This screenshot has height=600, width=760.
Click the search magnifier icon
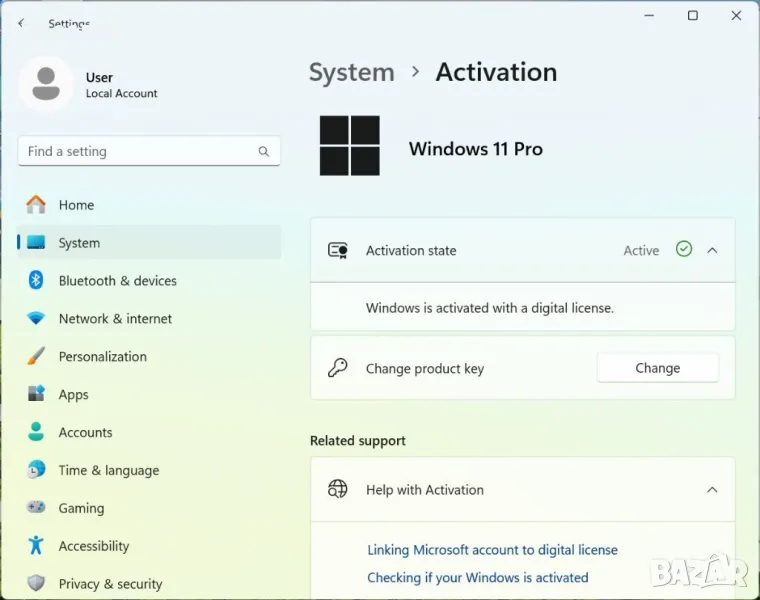pos(264,152)
